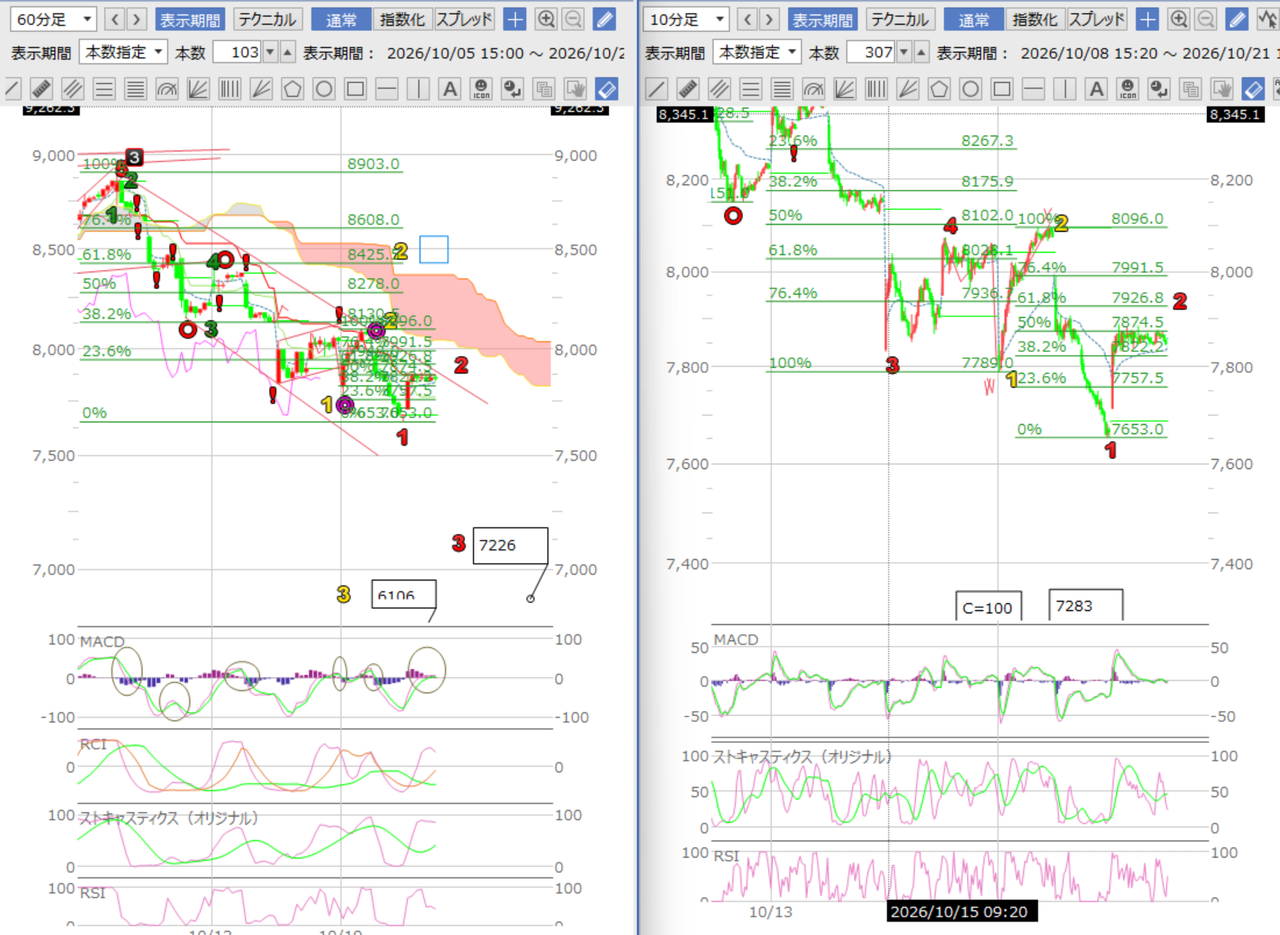Click the 7226 price label box
The image size is (1280, 935).
511,546
